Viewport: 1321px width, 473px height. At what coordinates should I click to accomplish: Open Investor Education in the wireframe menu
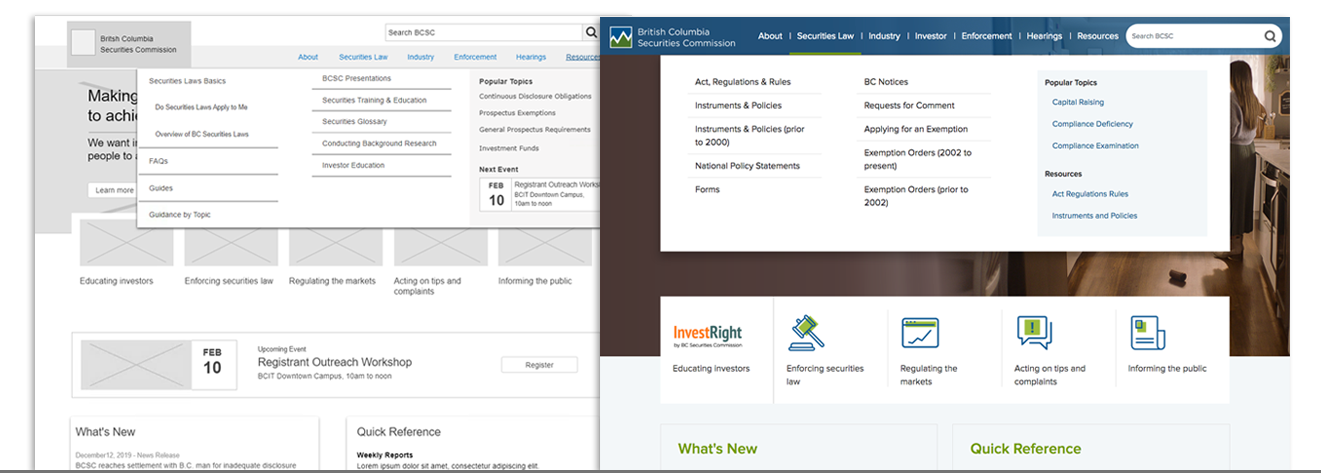pos(353,165)
